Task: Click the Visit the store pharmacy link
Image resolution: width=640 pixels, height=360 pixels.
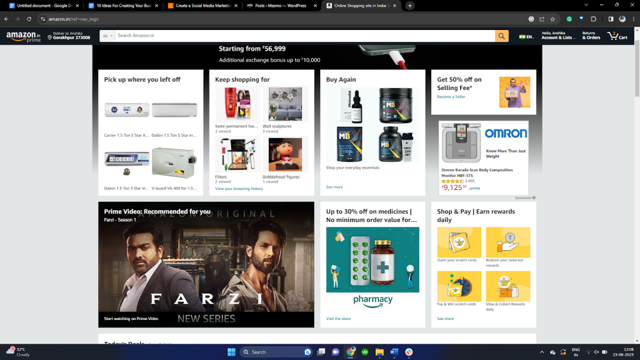Action: (338, 318)
